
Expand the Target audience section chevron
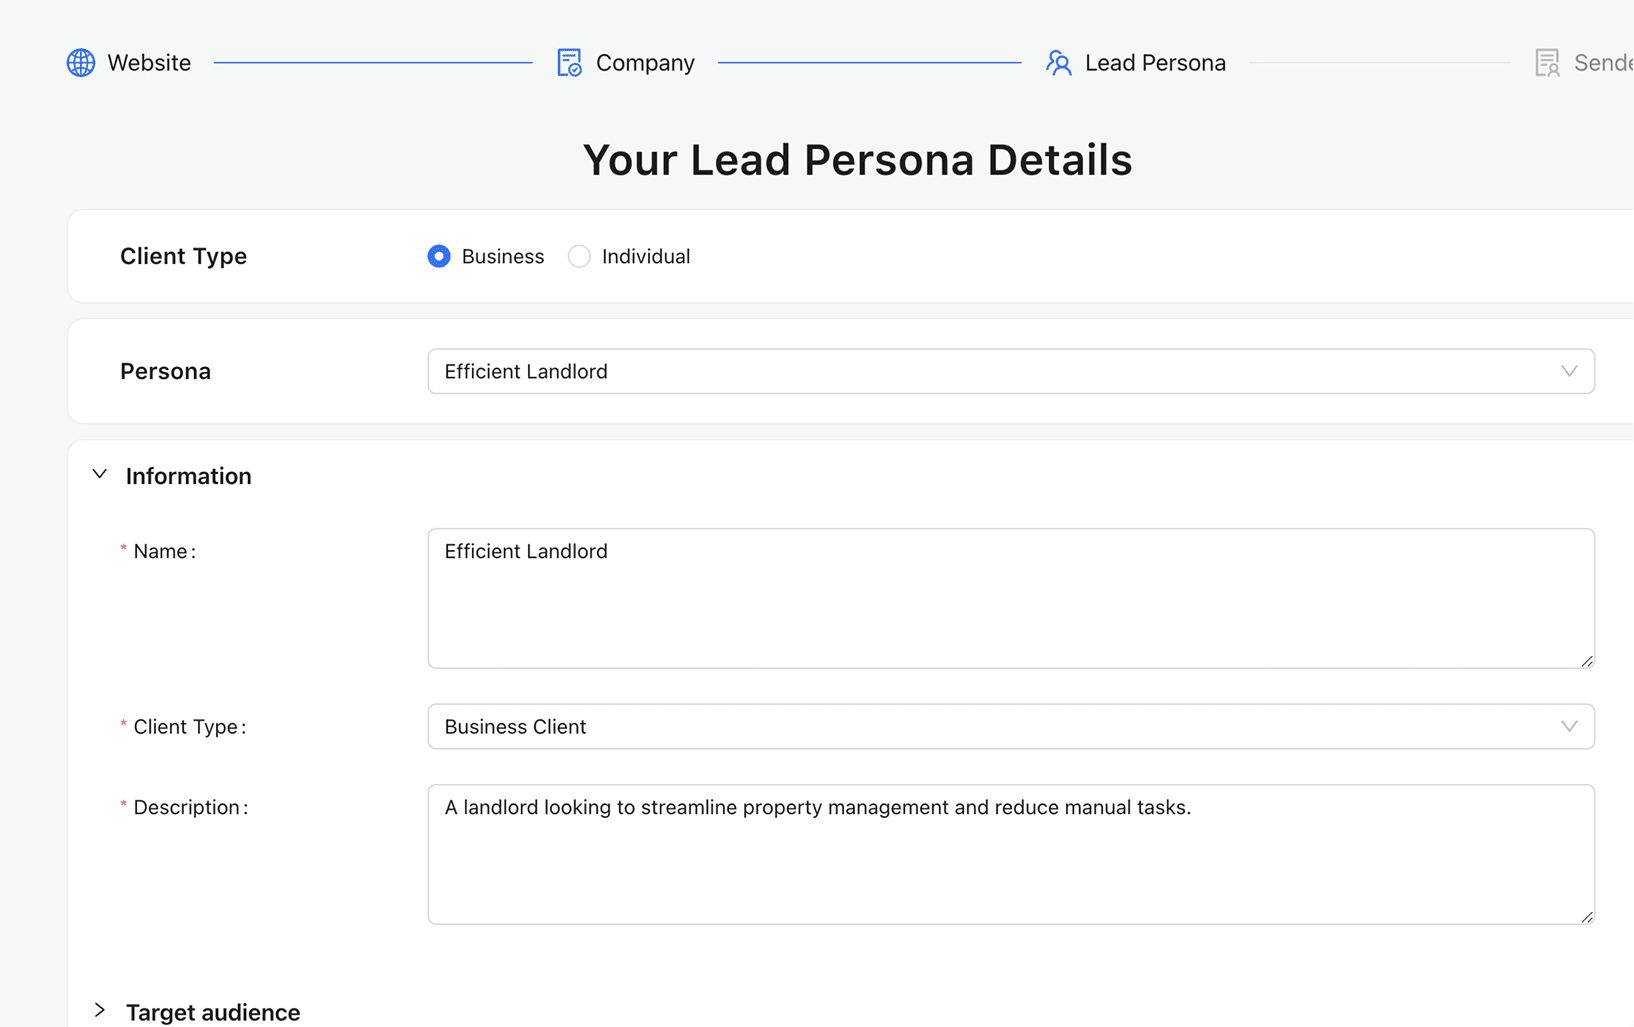coord(100,1011)
